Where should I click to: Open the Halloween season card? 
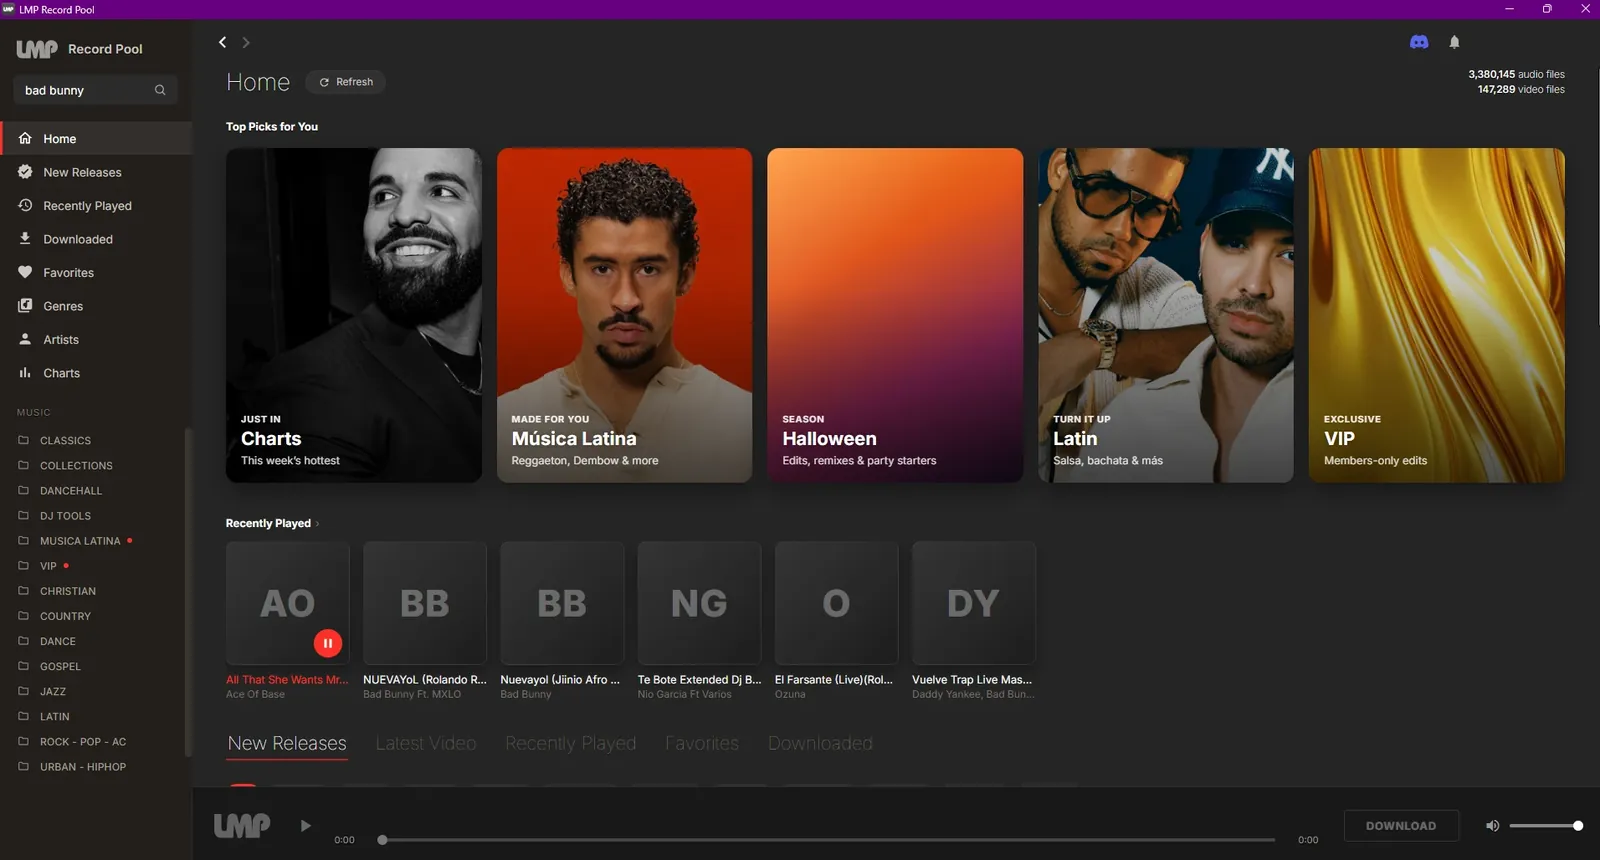(895, 315)
